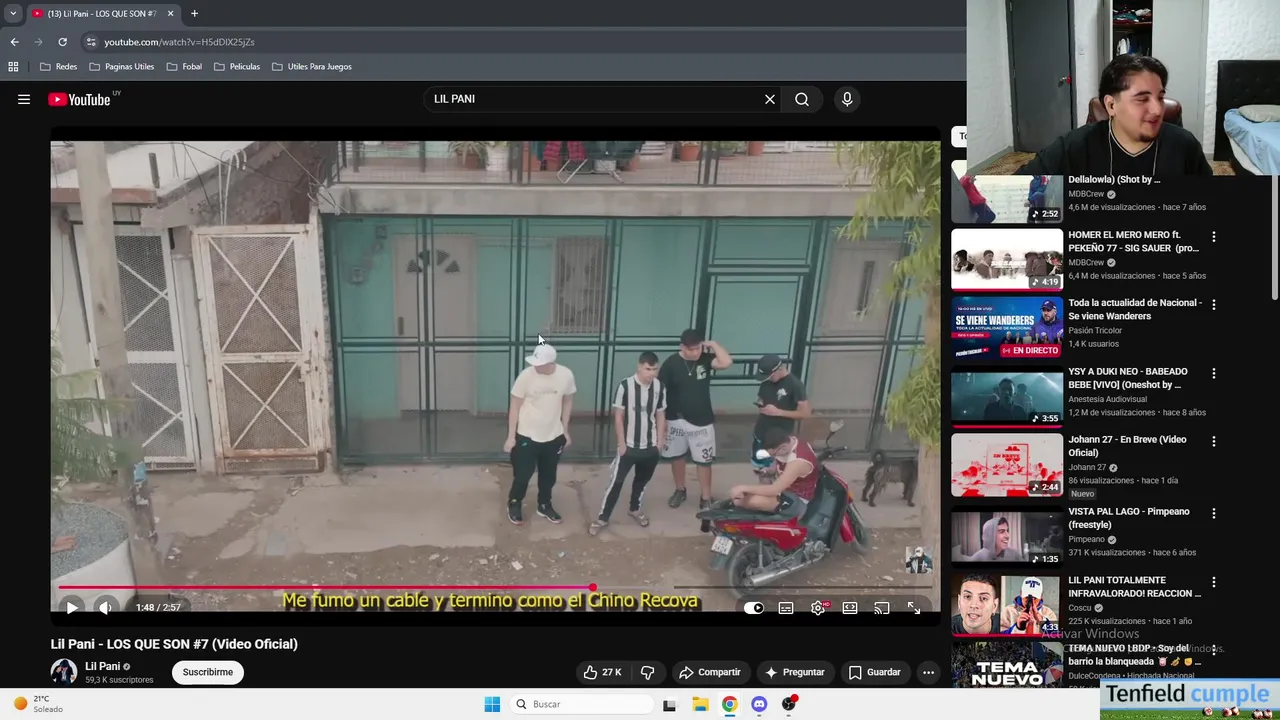Image resolution: width=1280 pixels, height=720 pixels.
Task: Open the Lil Pani channel name link
Action: [103, 666]
